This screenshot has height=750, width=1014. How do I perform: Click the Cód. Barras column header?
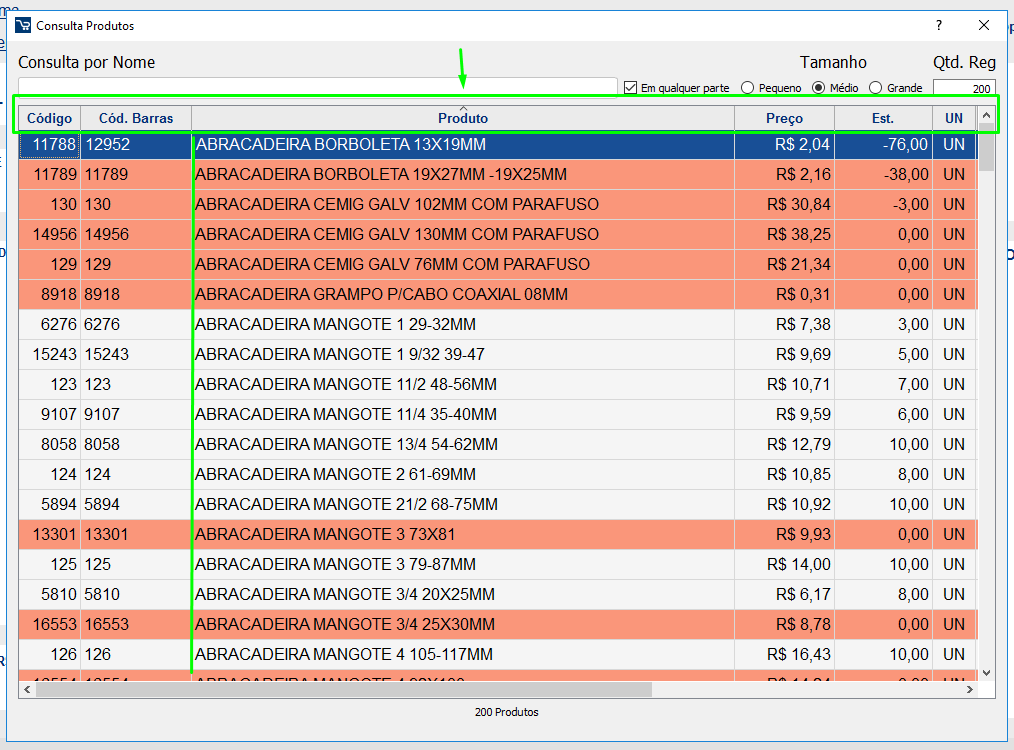coord(136,118)
